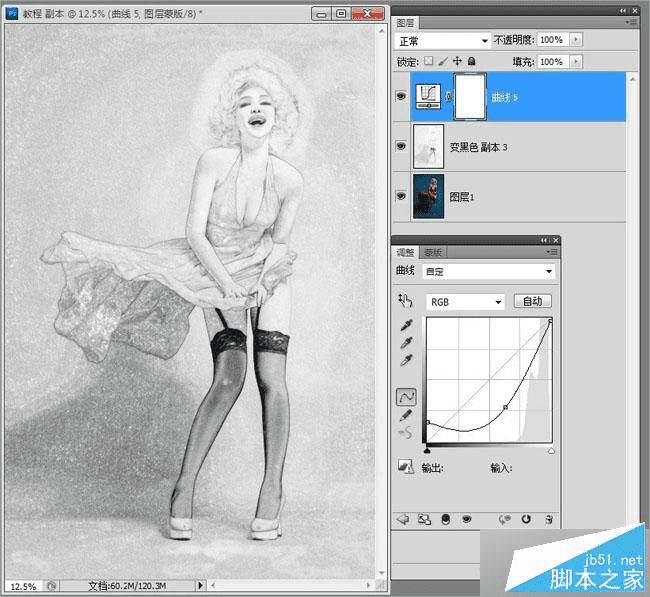Screen dimensions: 650x597
Task: Select the edit points curve tool
Action: point(405,396)
